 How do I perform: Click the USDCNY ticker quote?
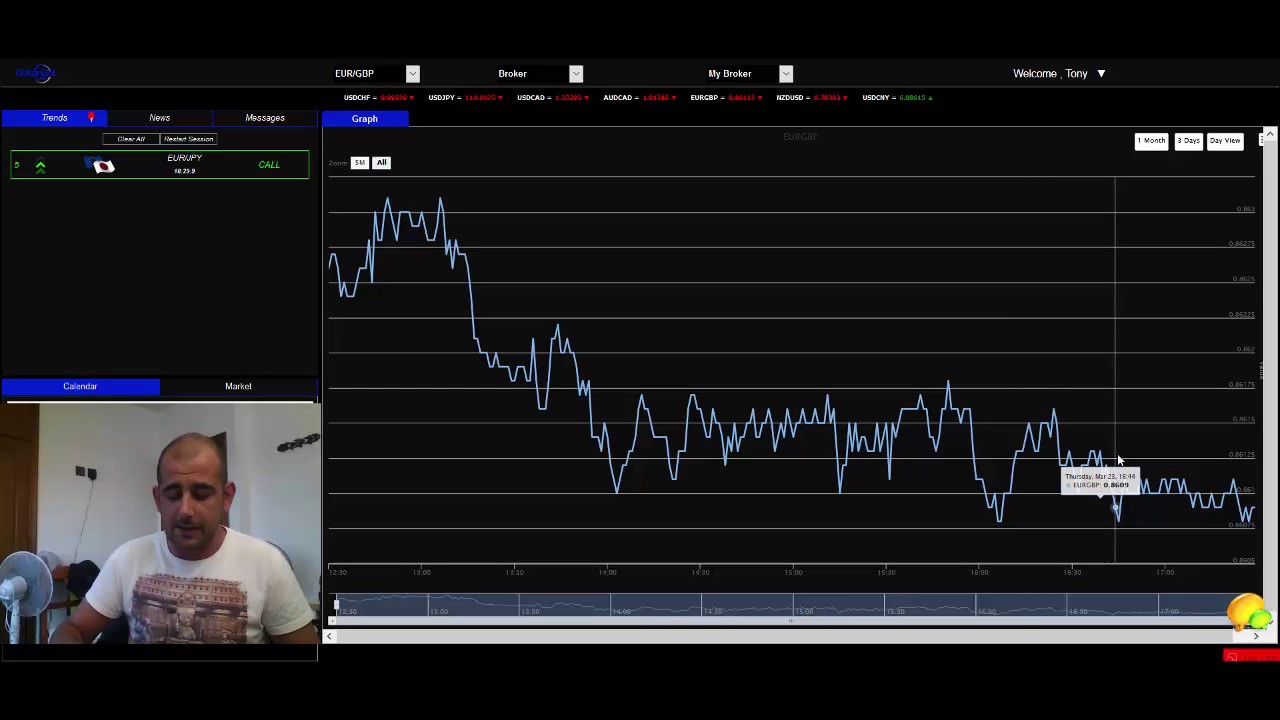(x=898, y=98)
